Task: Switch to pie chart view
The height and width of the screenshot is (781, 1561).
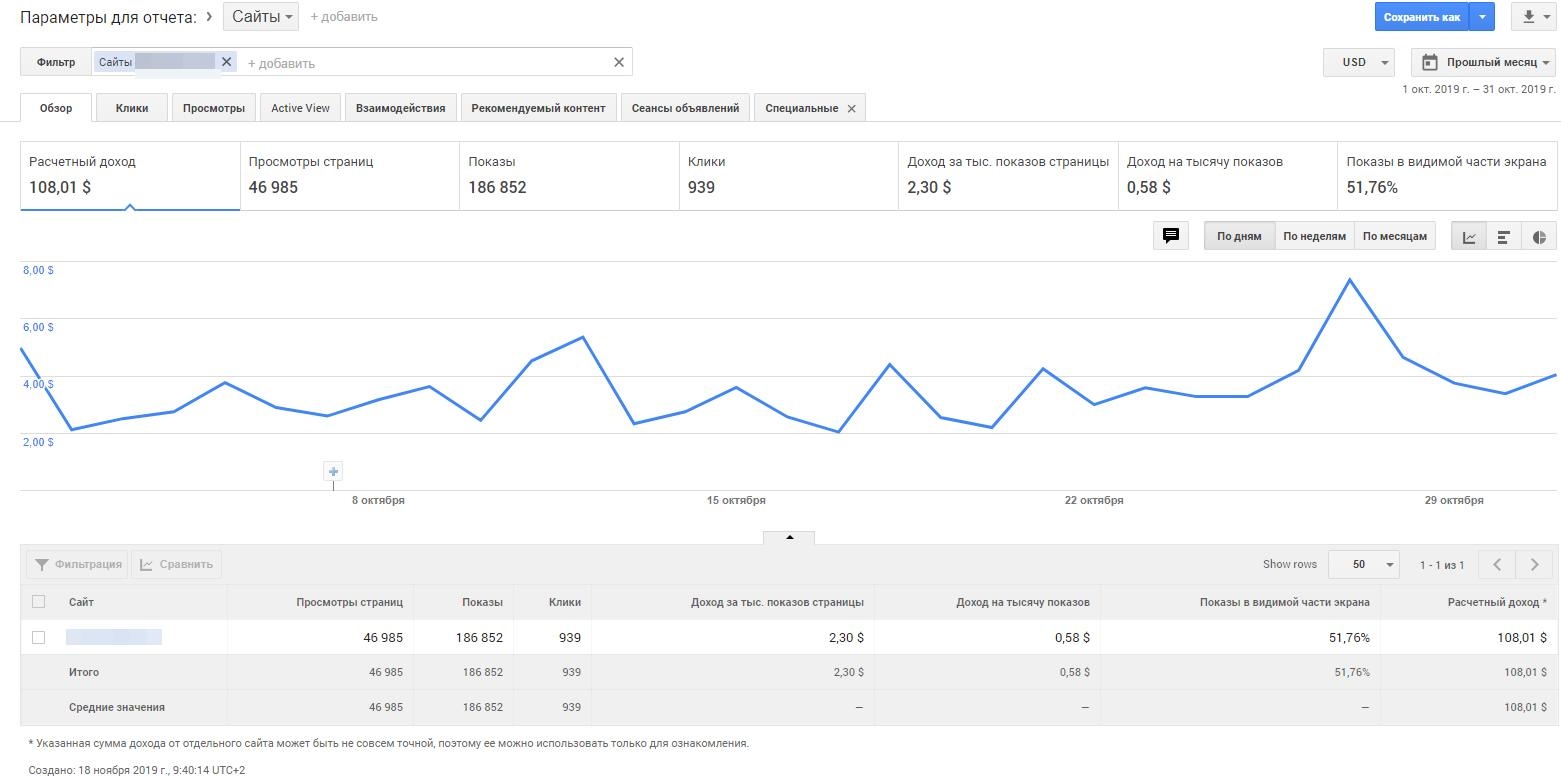Action: (x=1539, y=237)
